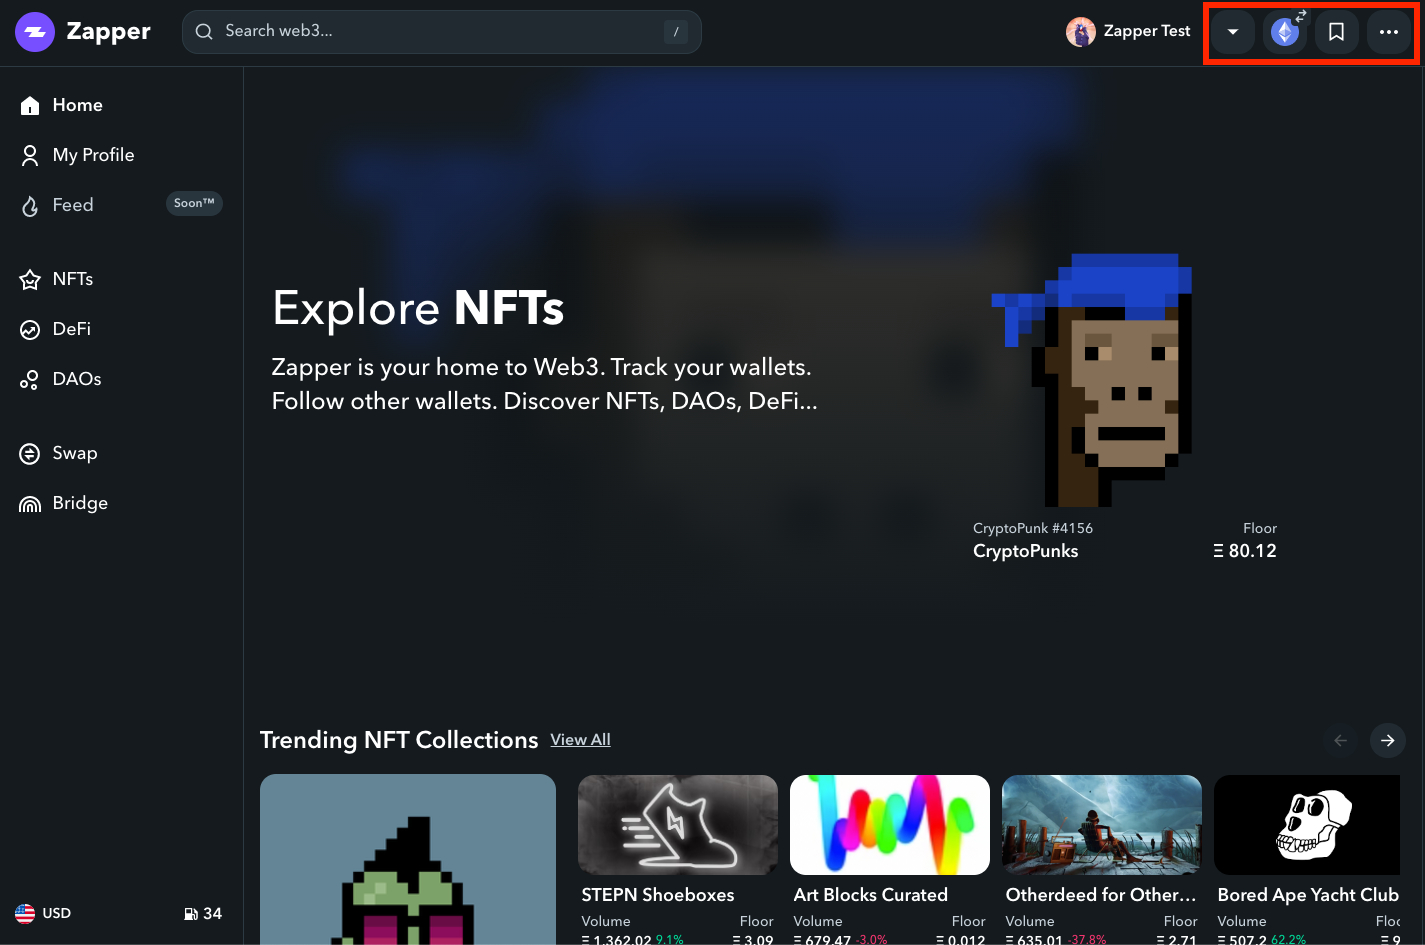This screenshot has height=945, width=1425.
Task: Click the Zapper Test account name
Action: click(x=1147, y=31)
